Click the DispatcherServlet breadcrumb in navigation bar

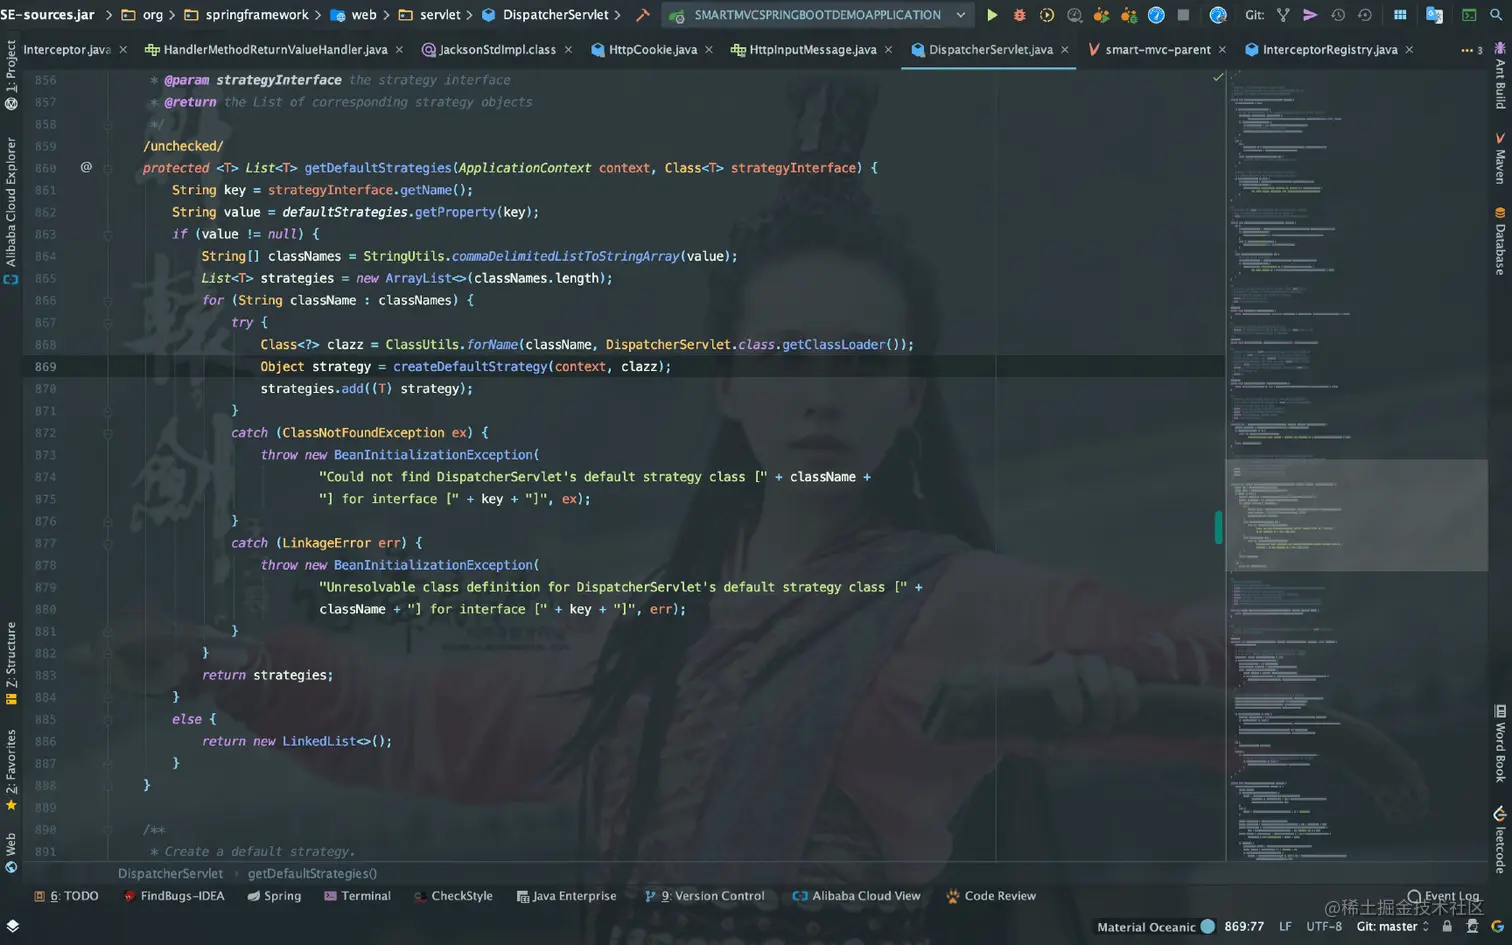[545, 15]
